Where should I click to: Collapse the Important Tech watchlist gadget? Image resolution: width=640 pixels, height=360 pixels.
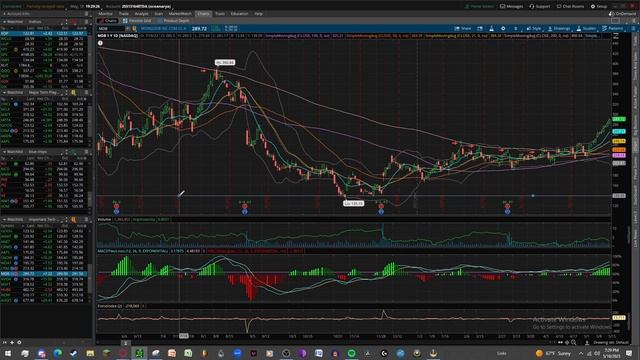tap(4, 220)
